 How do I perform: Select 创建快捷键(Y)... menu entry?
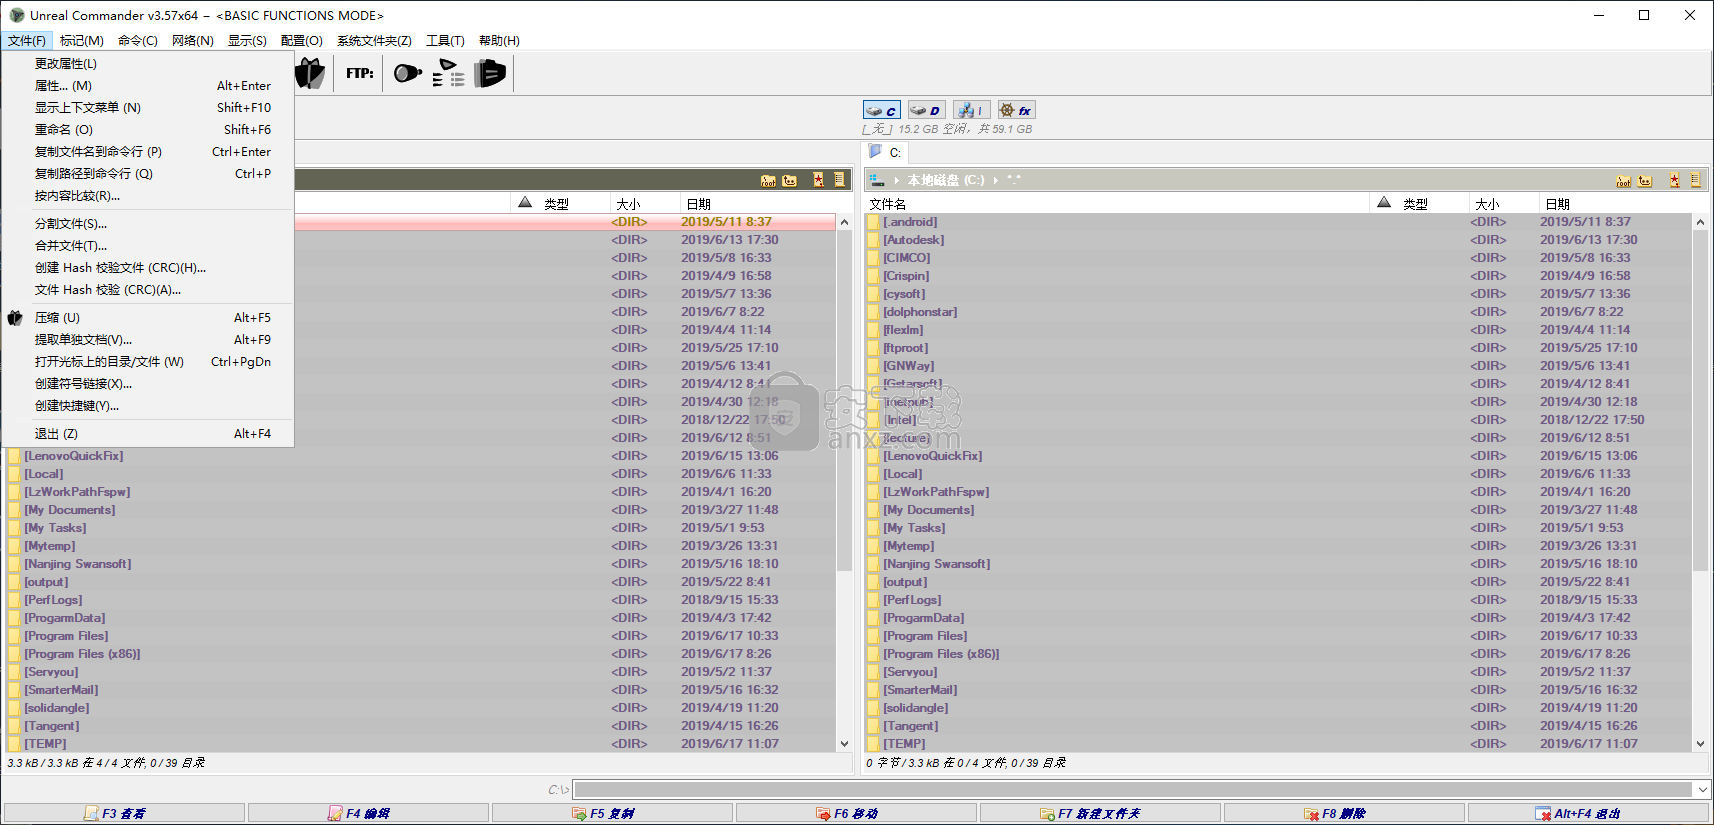pos(148,406)
